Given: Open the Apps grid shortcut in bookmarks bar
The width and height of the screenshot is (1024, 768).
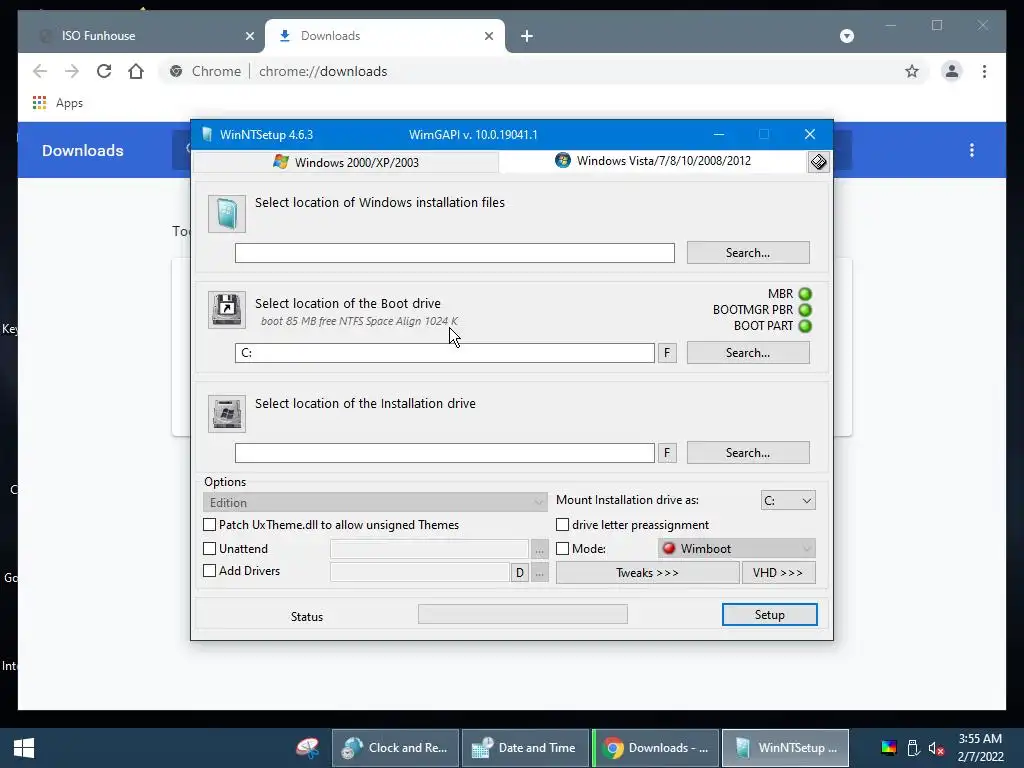Looking at the screenshot, I should point(39,103).
